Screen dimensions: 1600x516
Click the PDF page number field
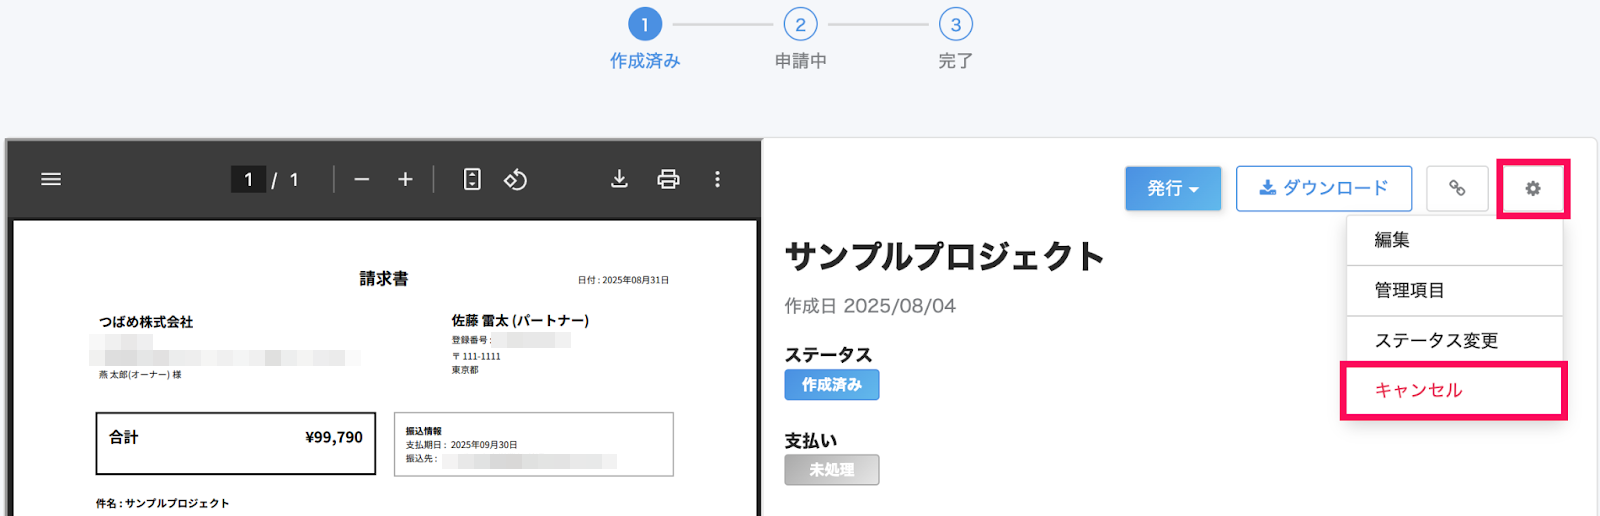[x=248, y=179]
